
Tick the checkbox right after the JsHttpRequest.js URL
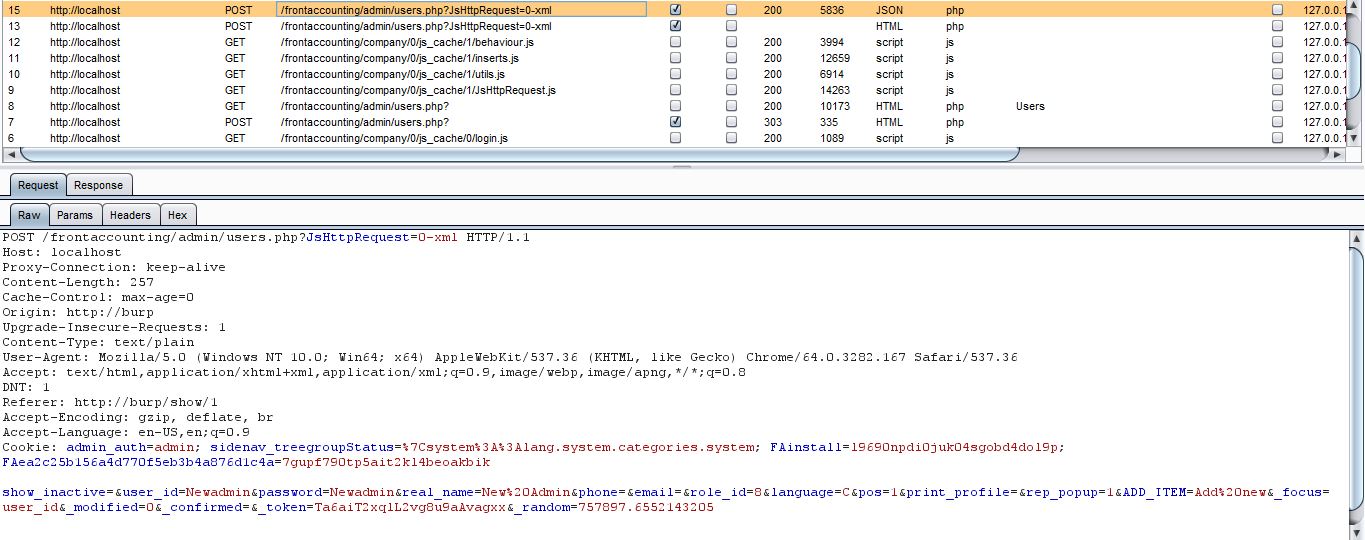(x=675, y=90)
